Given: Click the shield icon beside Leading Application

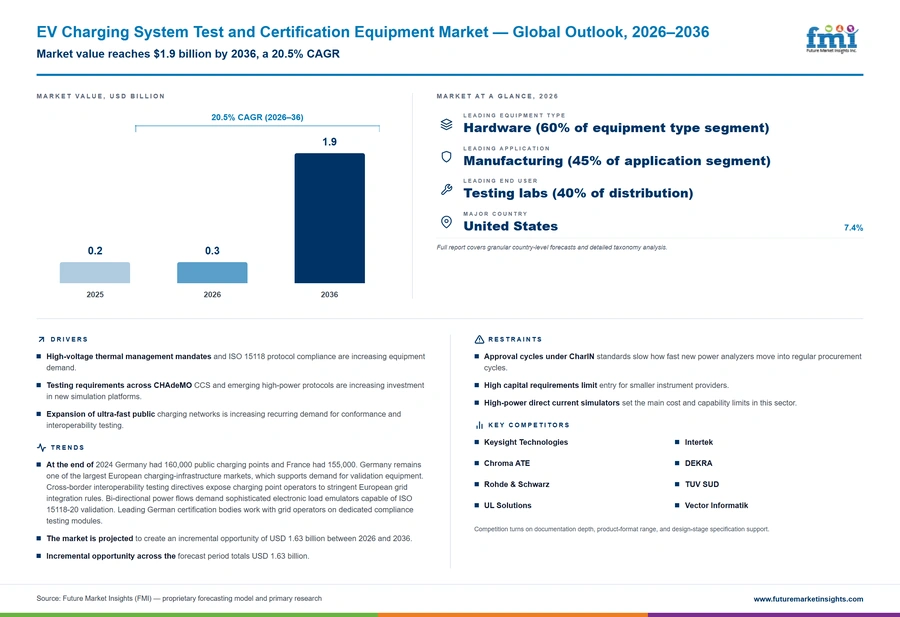Looking at the screenshot, I should click(446, 157).
